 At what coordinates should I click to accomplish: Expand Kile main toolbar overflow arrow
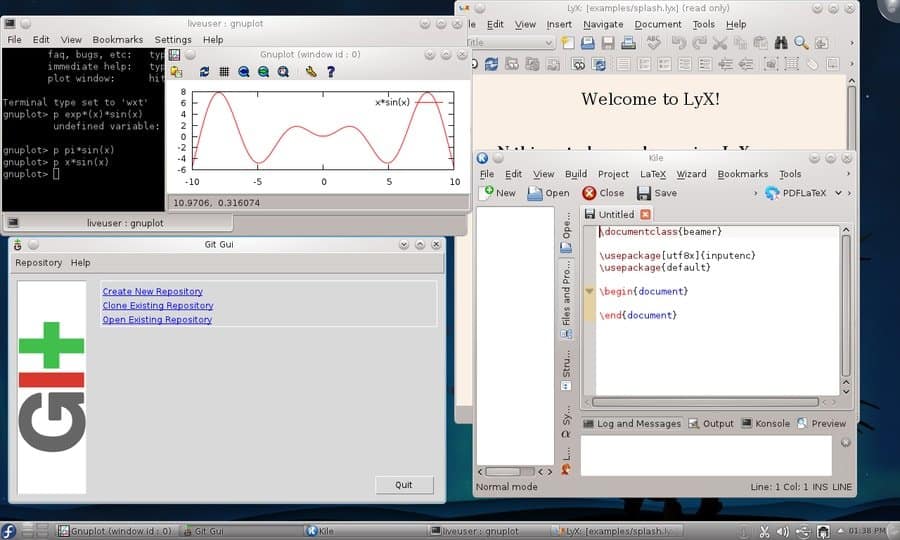[x=755, y=193]
